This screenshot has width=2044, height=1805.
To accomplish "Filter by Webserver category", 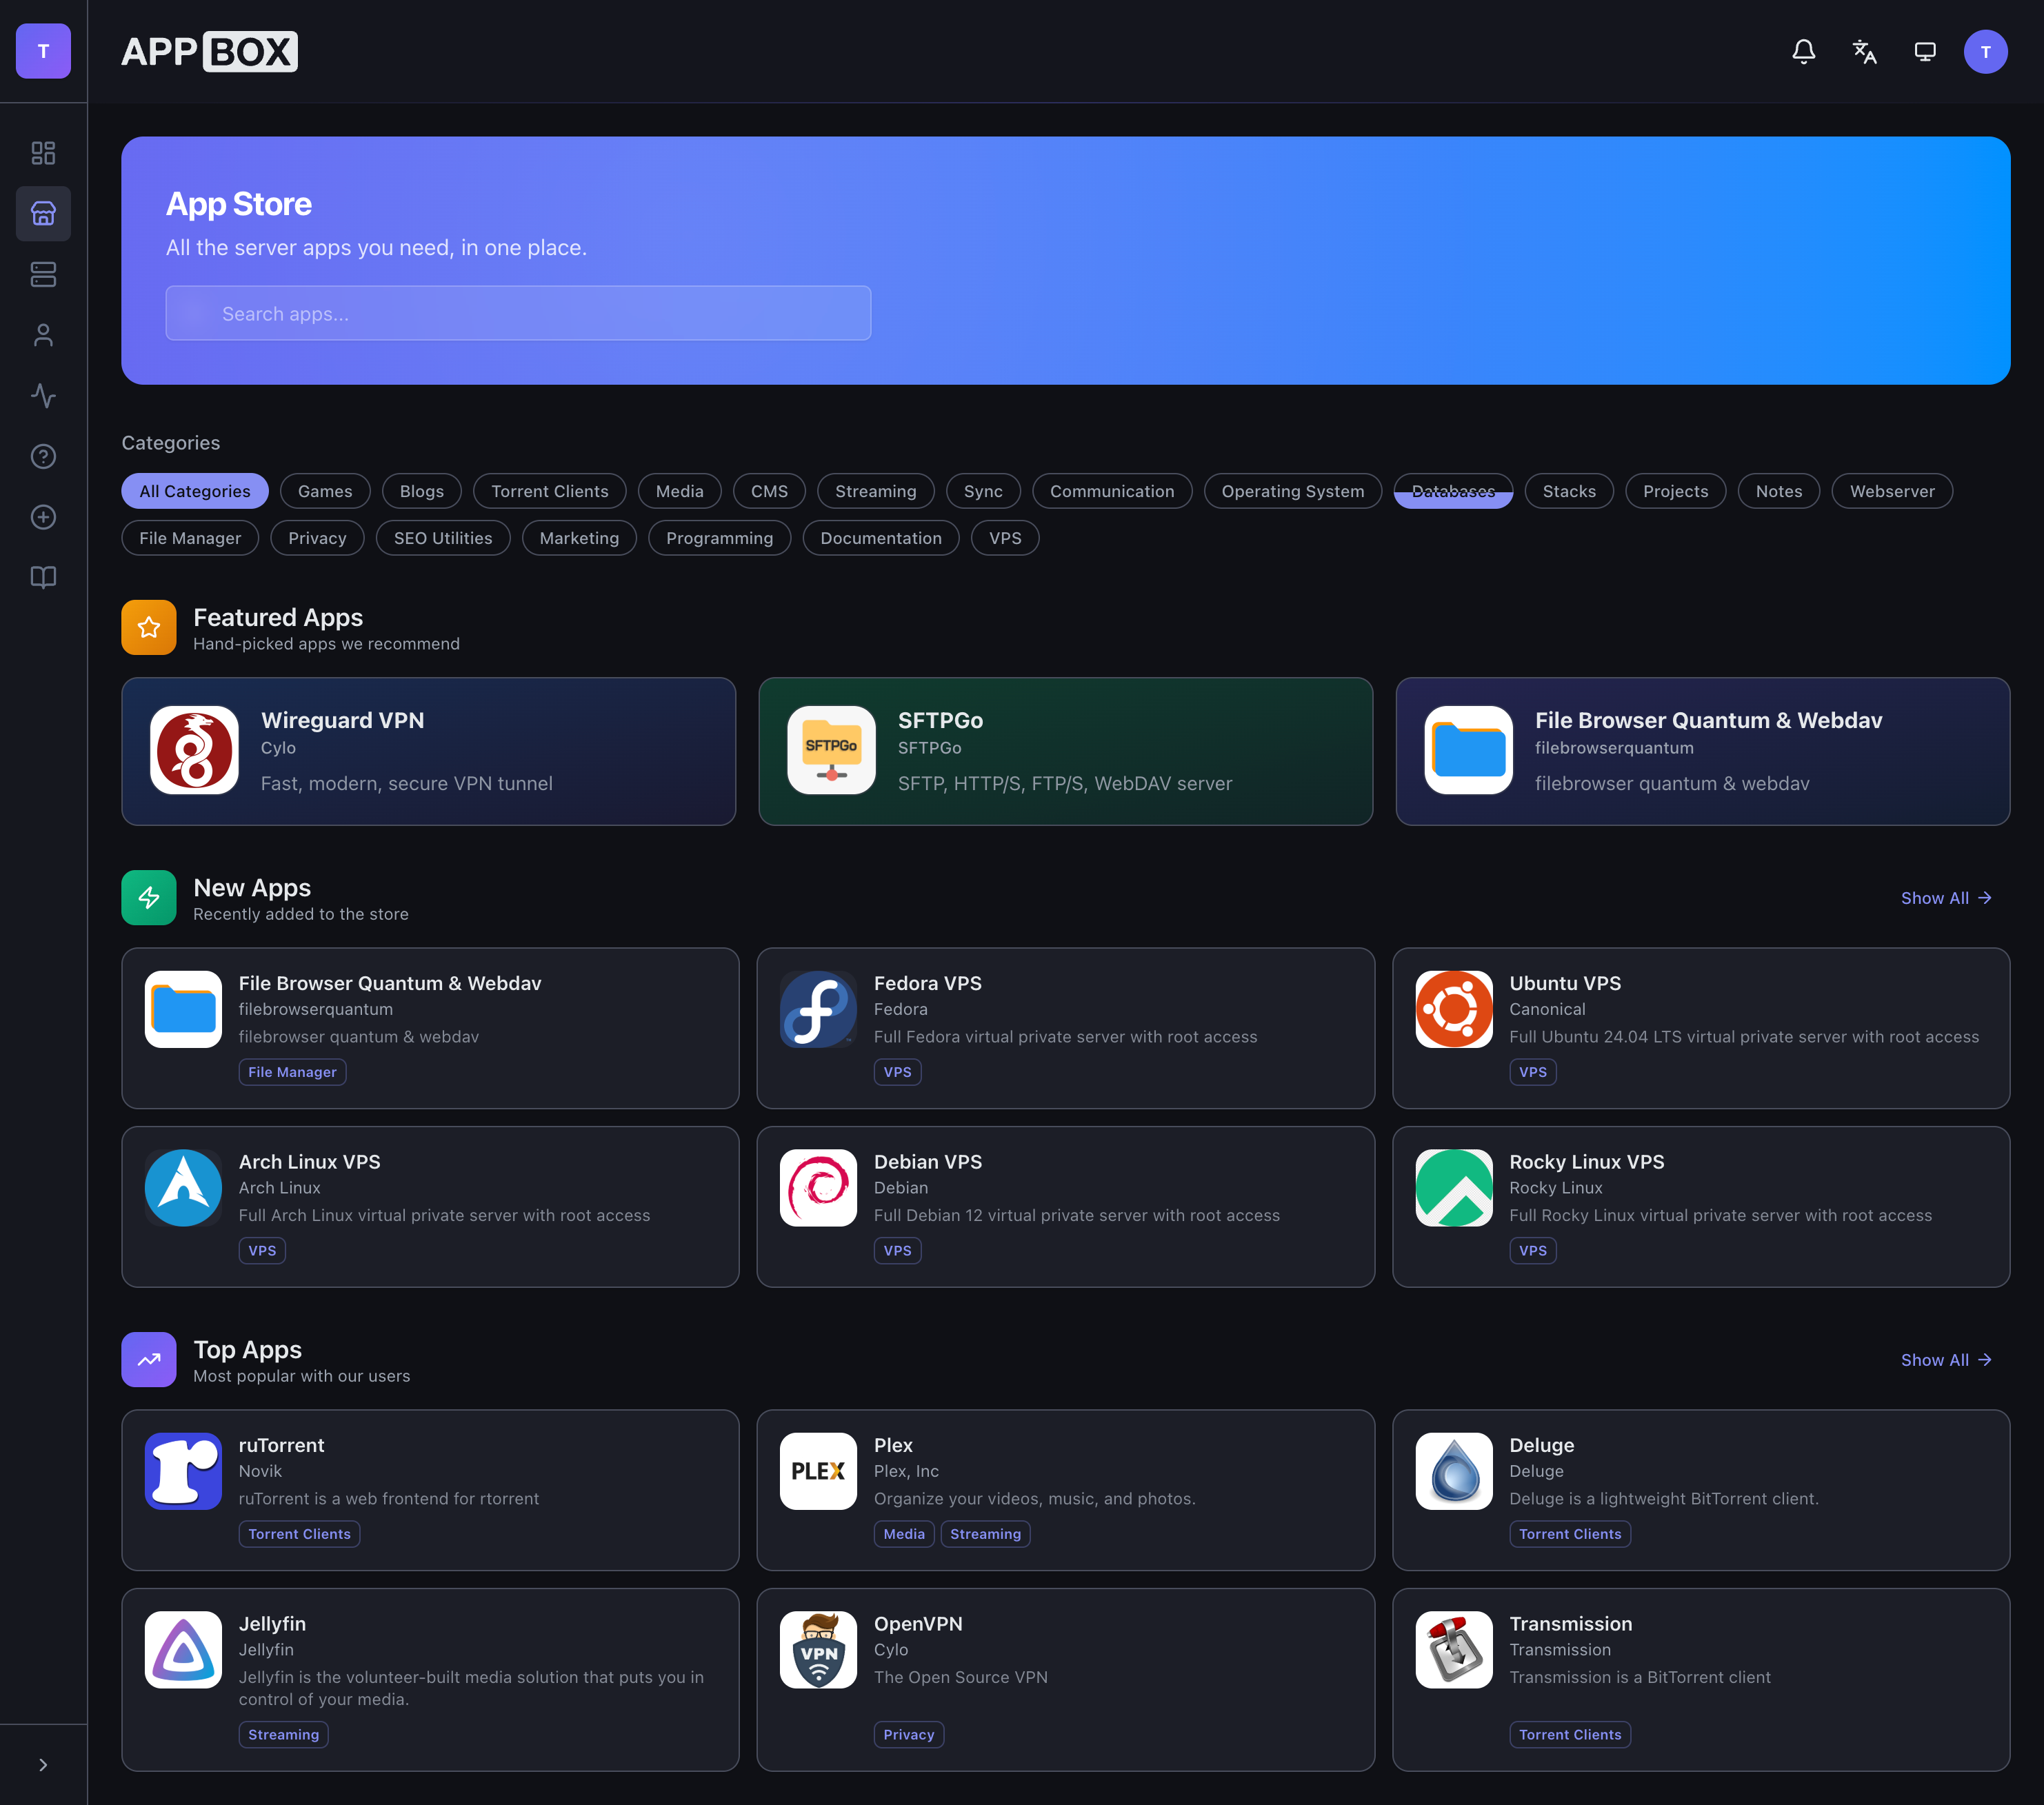I will tap(1892, 491).
